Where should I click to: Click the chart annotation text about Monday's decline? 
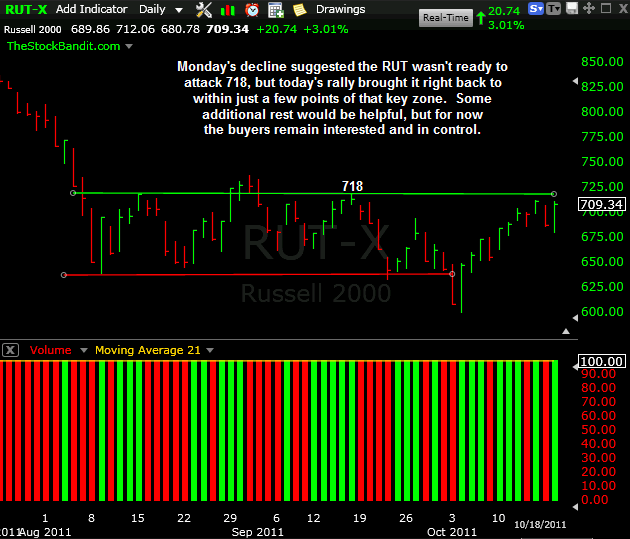342,98
